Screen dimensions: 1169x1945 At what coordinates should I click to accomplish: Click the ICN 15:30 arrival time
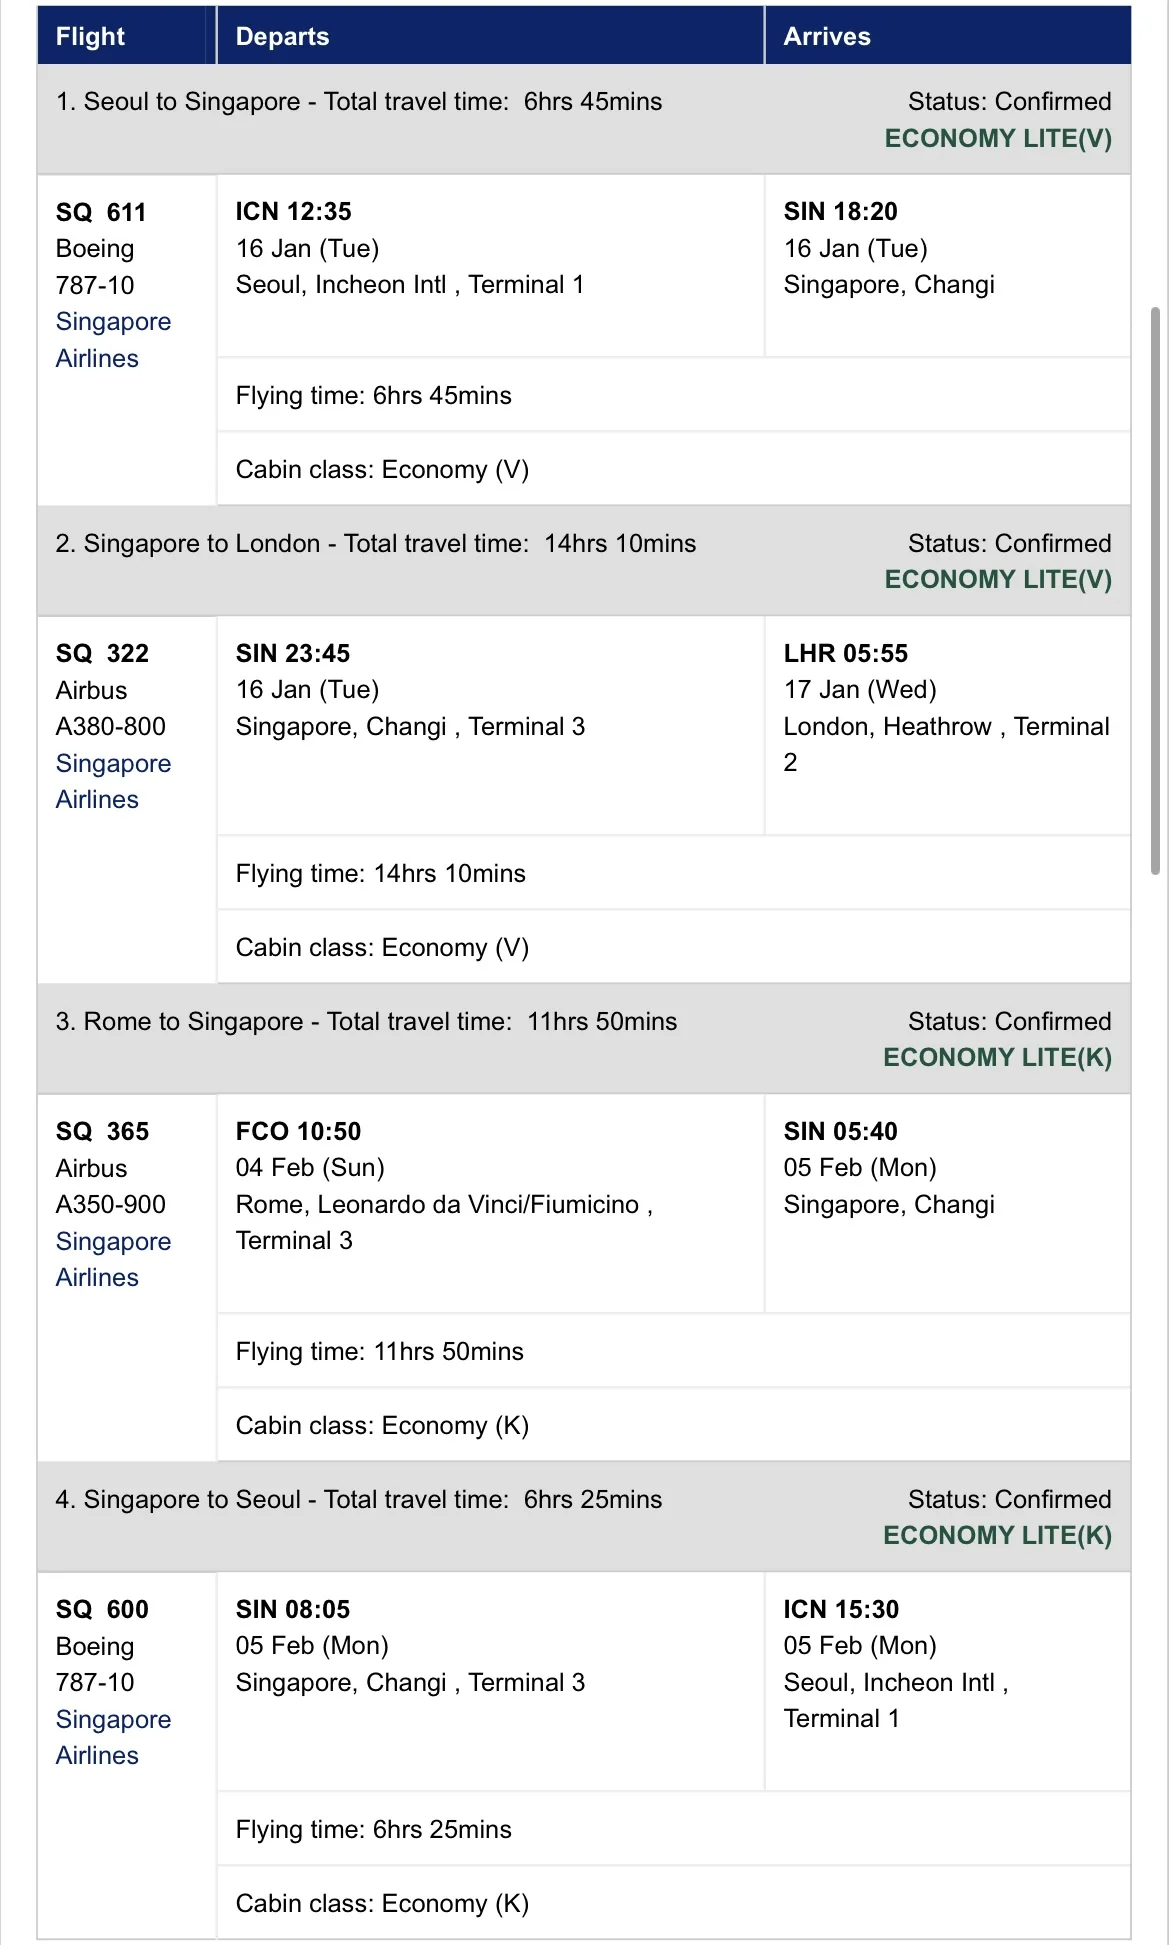[x=841, y=1610]
